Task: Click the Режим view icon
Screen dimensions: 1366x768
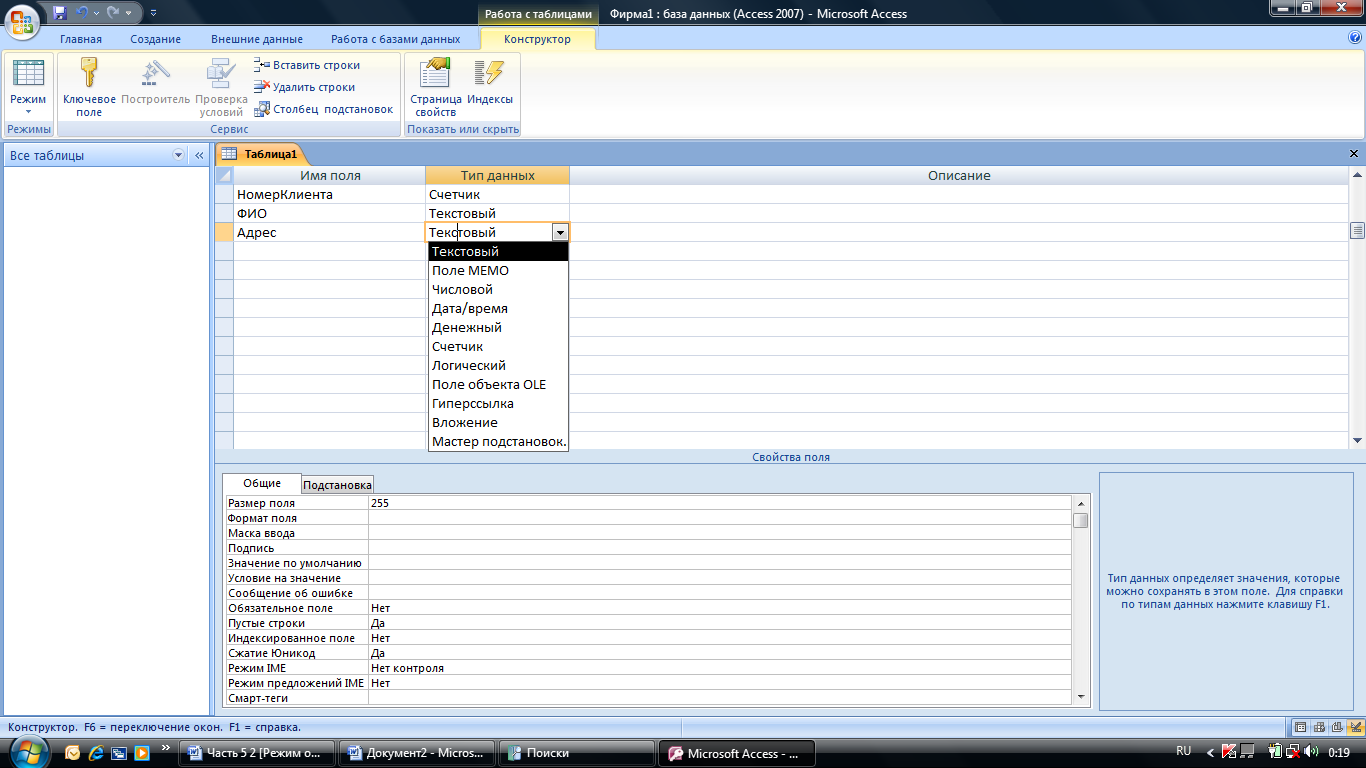Action: 28,73
